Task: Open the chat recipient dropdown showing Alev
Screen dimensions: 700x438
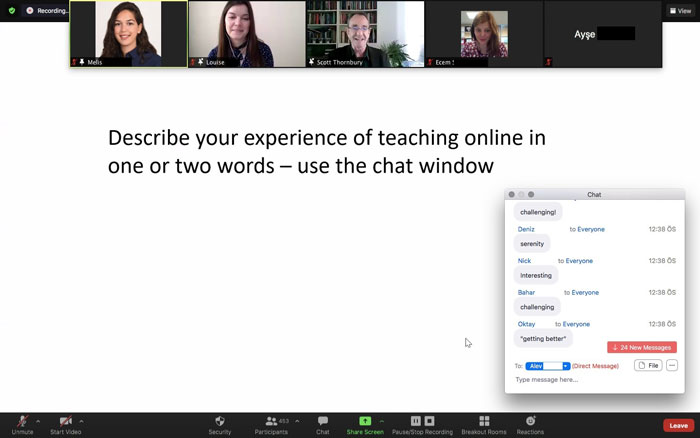Action: click(x=547, y=366)
